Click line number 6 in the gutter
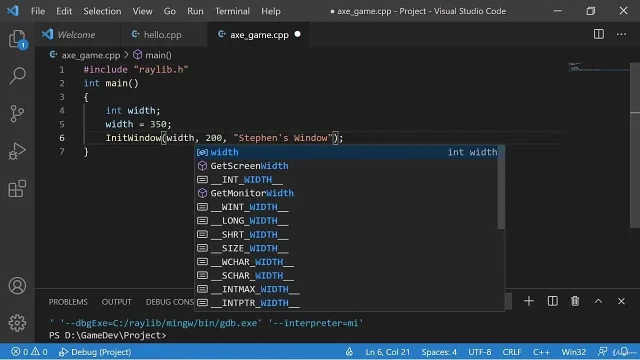Viewport: 640px width, 360px height. 62,138
